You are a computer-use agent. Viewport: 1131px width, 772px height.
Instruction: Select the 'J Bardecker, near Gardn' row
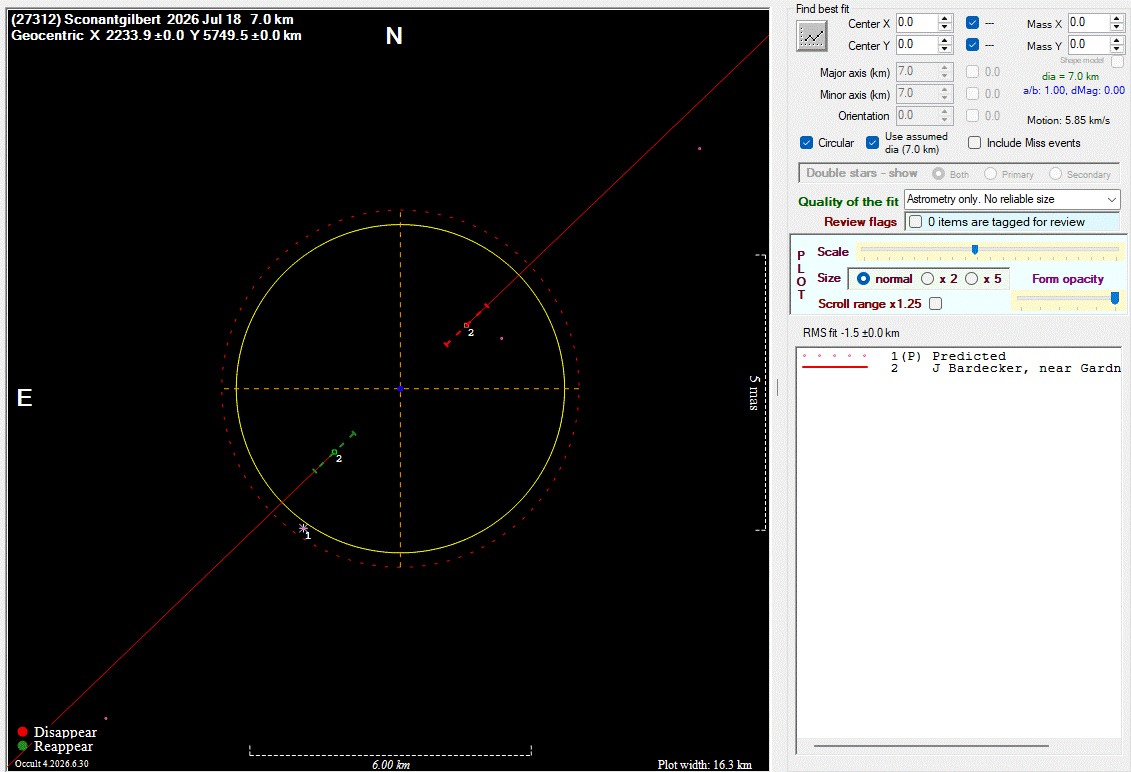pyautogui.click(x=959, y=368)
